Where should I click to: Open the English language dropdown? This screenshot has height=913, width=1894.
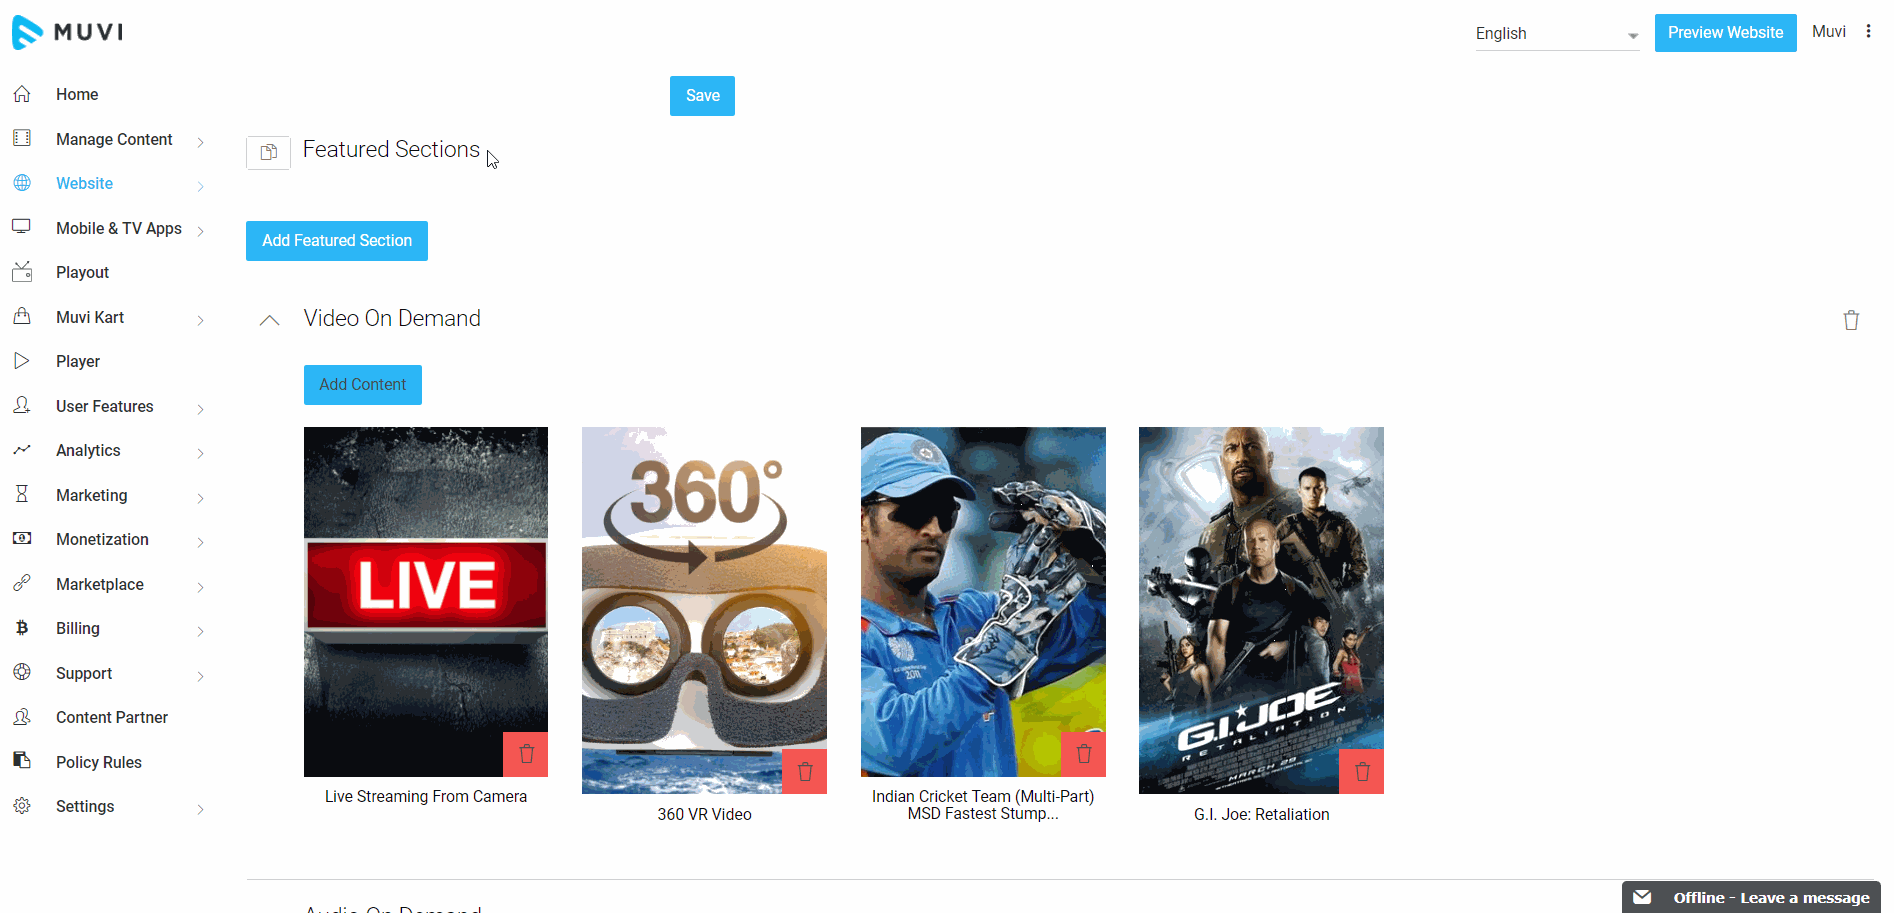pos(1556,34)
